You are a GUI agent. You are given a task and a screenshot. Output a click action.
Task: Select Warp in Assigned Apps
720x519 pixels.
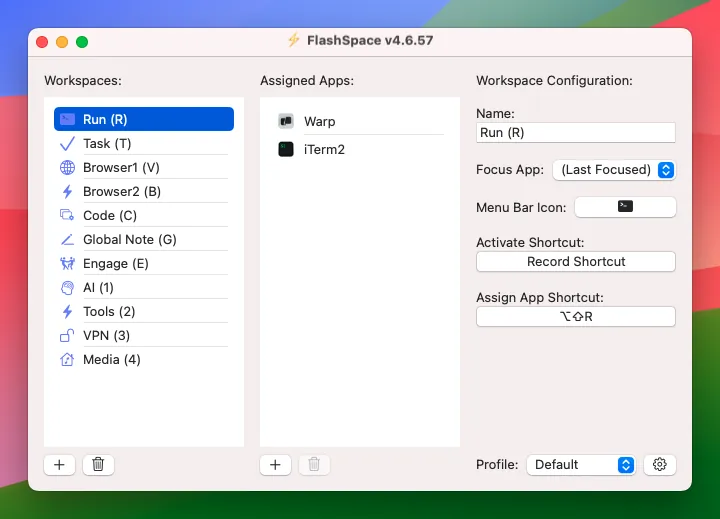coord(320,122)
